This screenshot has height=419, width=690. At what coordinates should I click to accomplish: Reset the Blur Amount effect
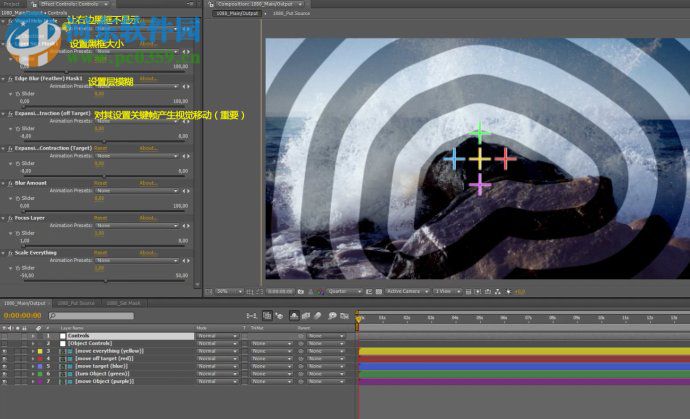(x=100, y=183)
